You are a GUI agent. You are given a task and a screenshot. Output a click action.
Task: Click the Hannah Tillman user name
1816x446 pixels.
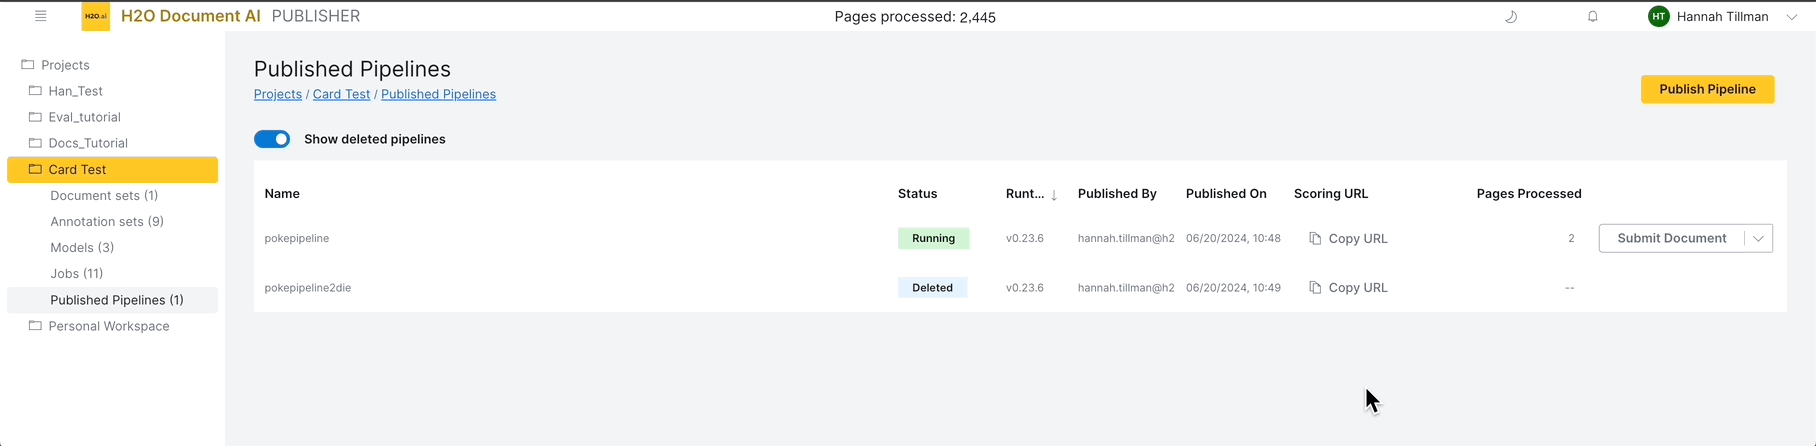tap(1722, 17)
